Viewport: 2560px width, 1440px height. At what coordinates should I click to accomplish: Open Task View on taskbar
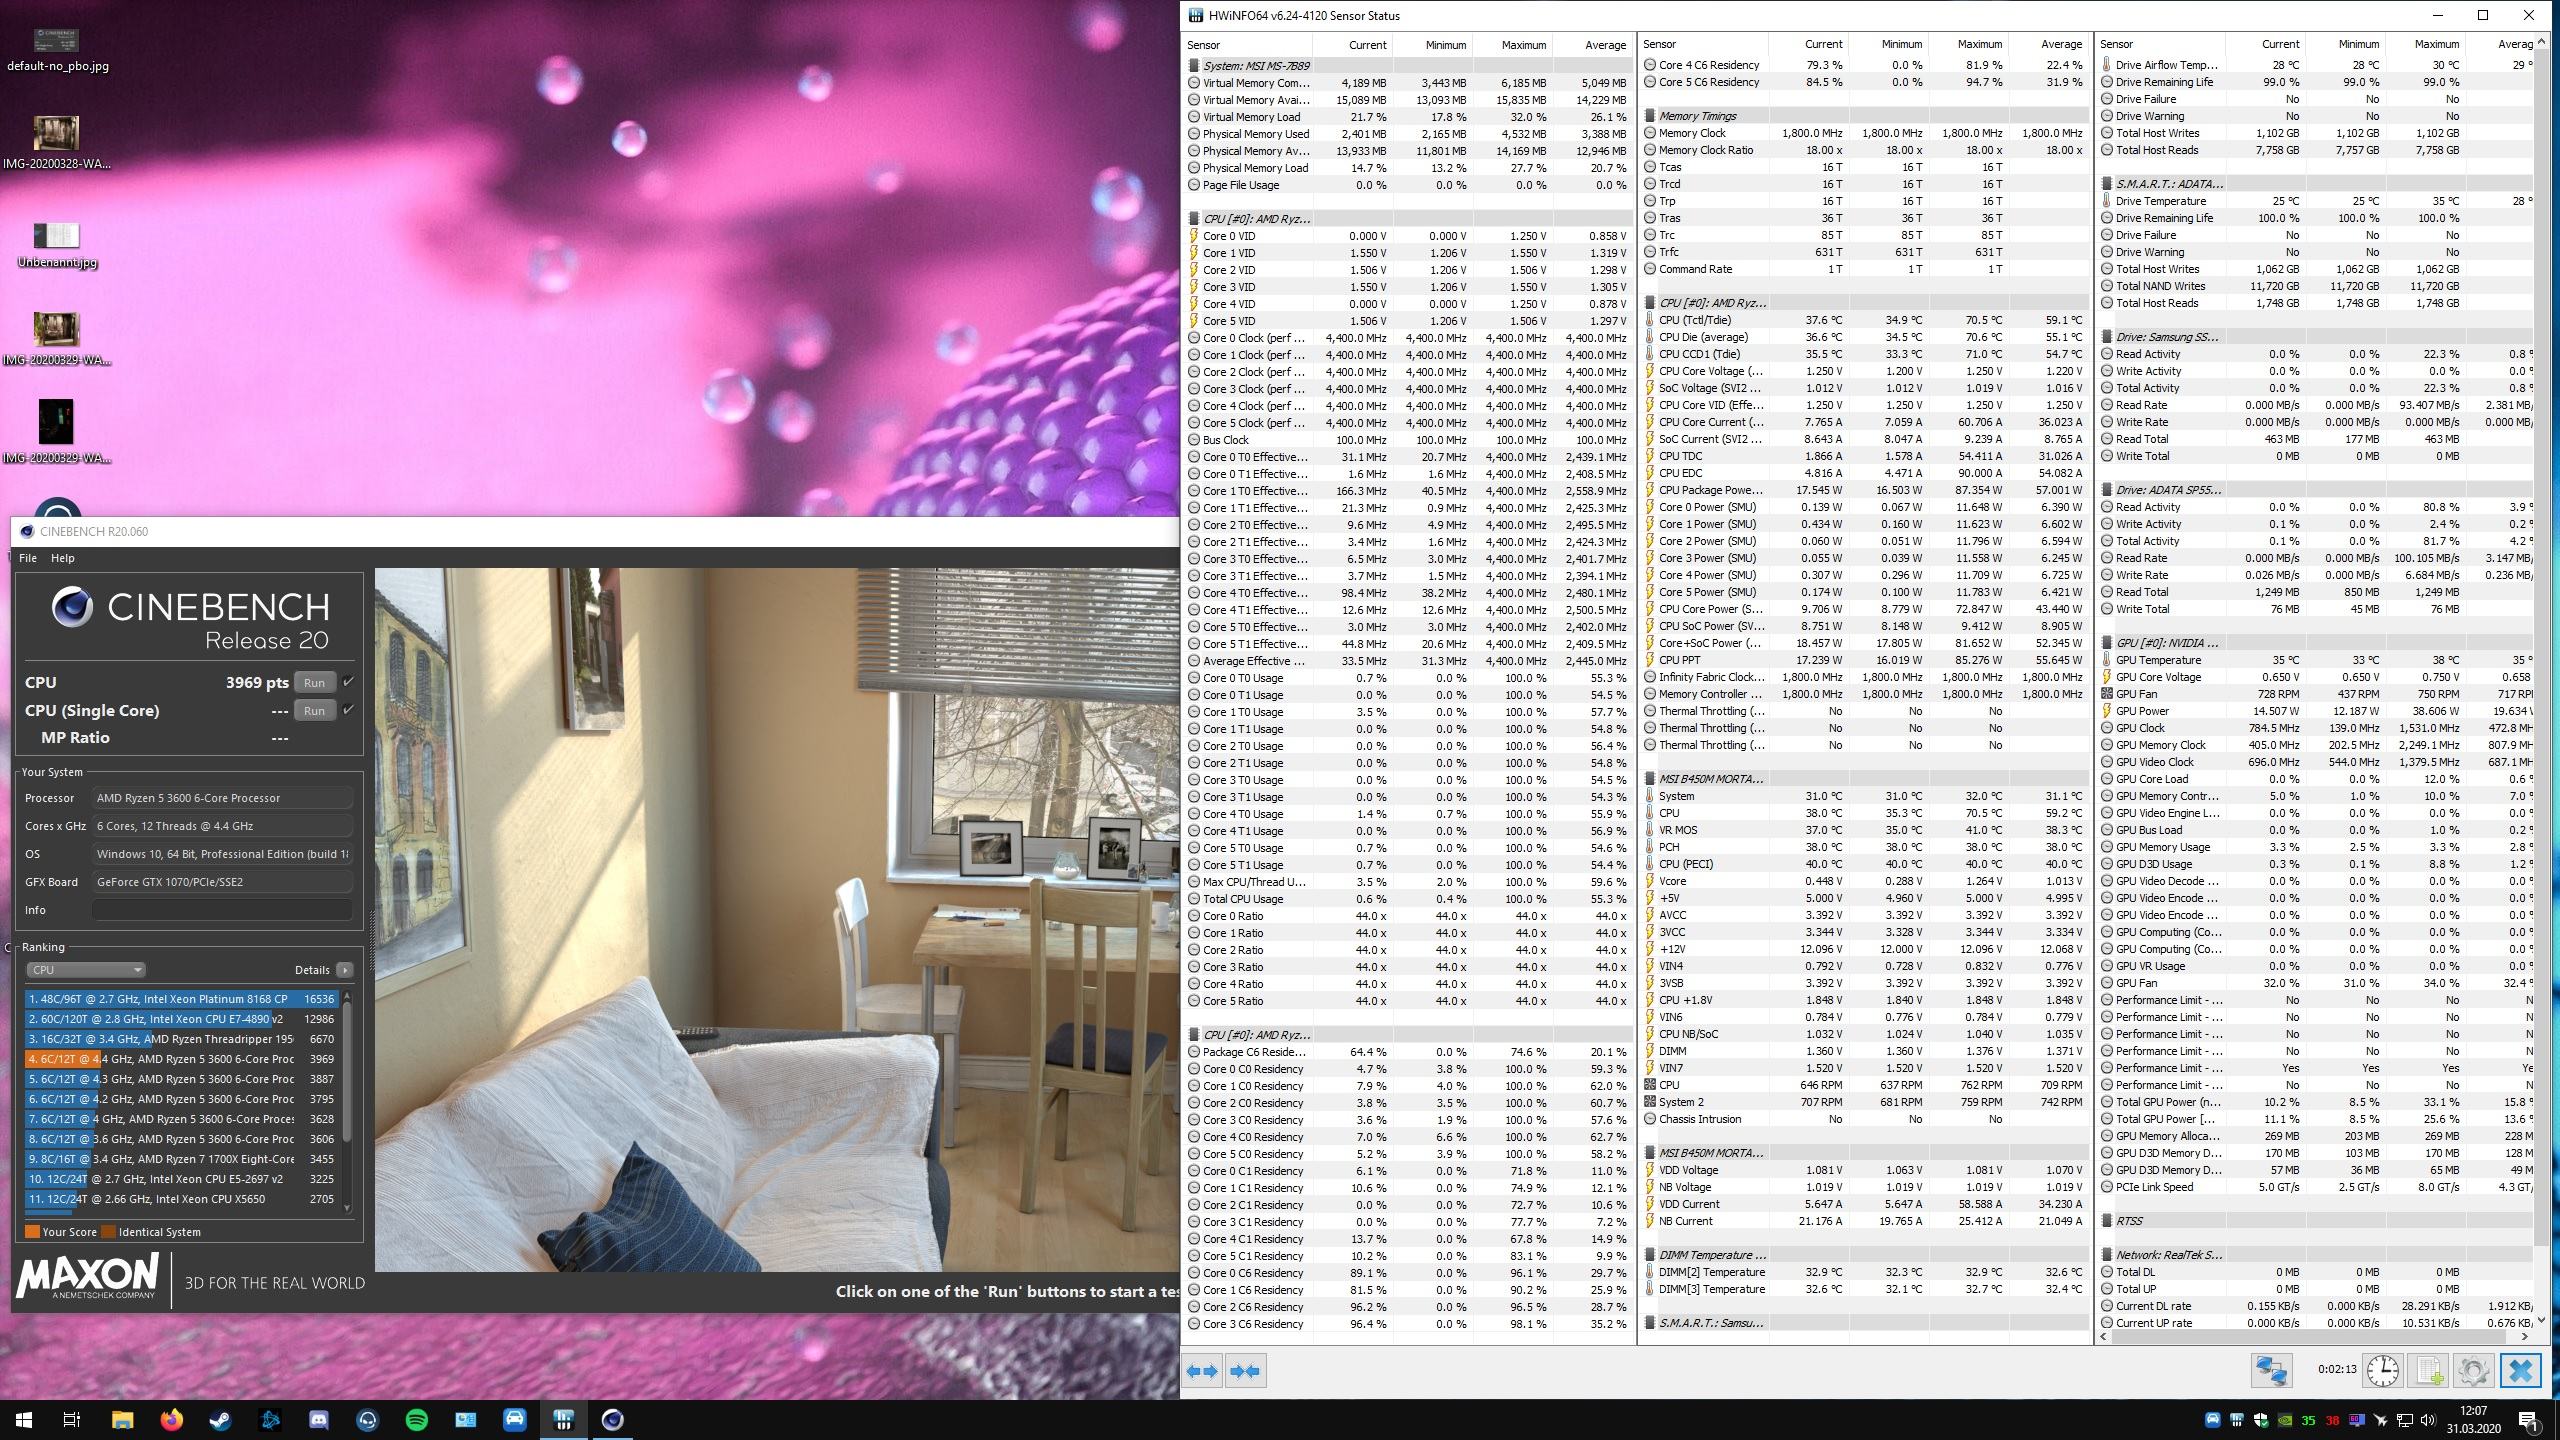click(x=72, y=1419)
